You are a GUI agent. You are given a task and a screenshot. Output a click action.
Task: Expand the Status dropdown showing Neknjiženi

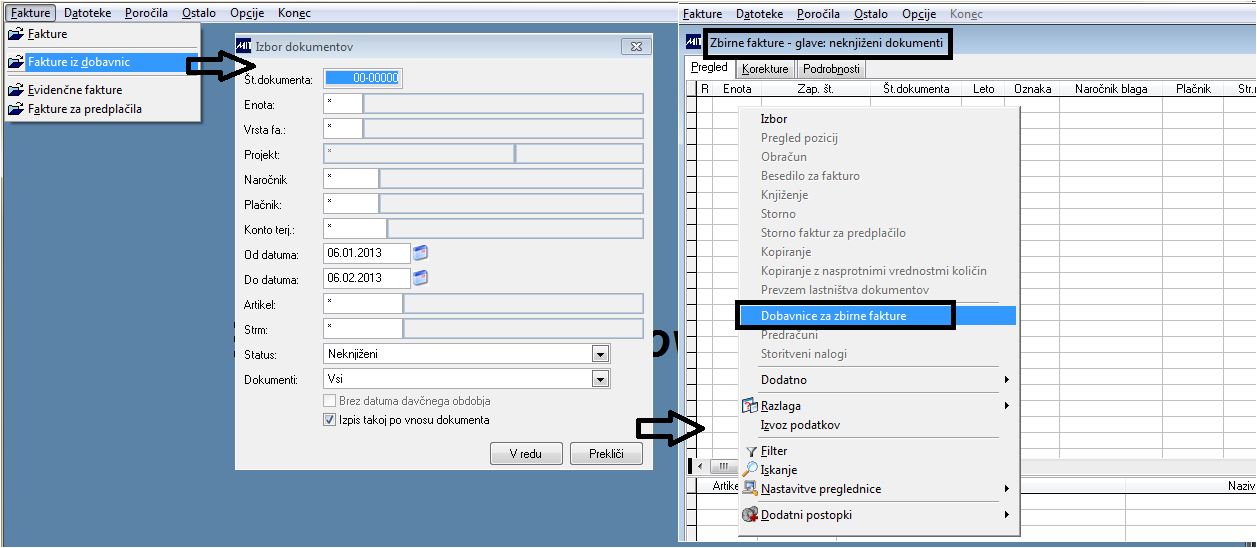600,354
